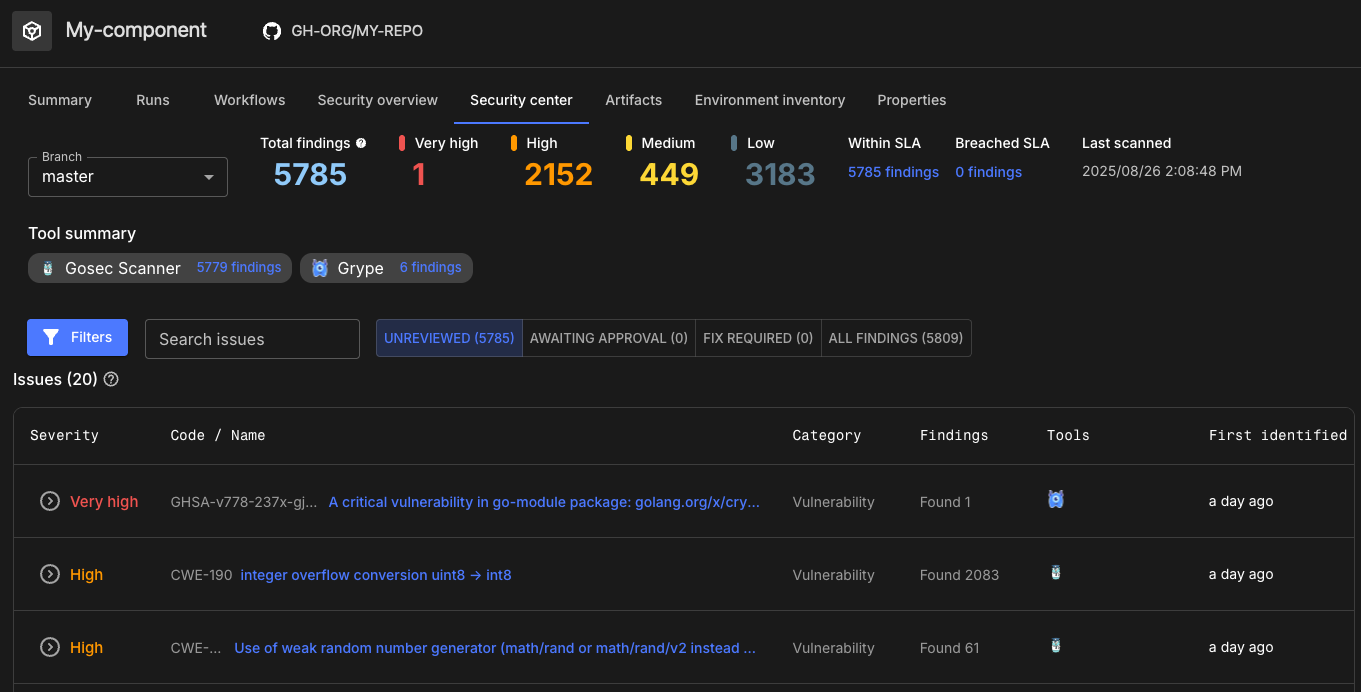The width and height of the screenshot is (1361, 692).
Task: Click the help icon next to Issues (20)
Action: tap(110, 379)
